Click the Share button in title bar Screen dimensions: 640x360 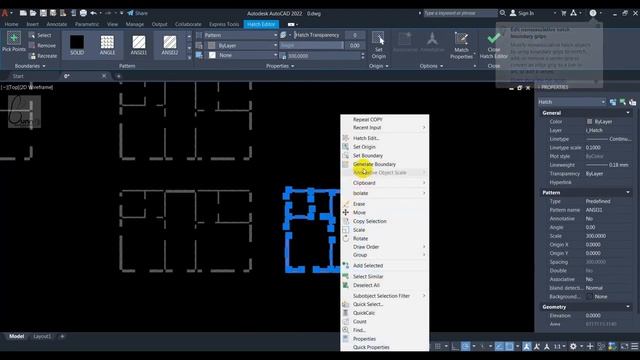click(138, 13)
